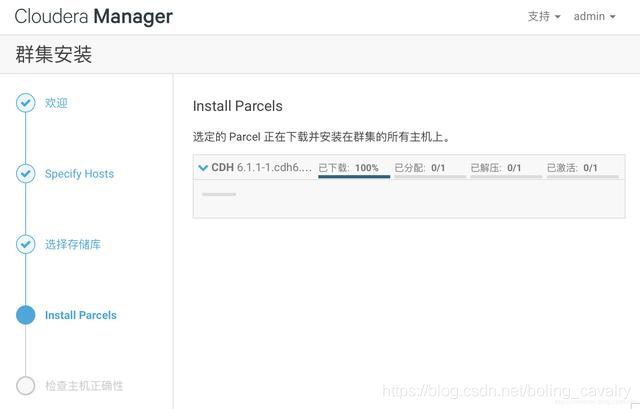Click the Cloudera Manager logo
Screen dimensions: 640x409
coord(93,17)
